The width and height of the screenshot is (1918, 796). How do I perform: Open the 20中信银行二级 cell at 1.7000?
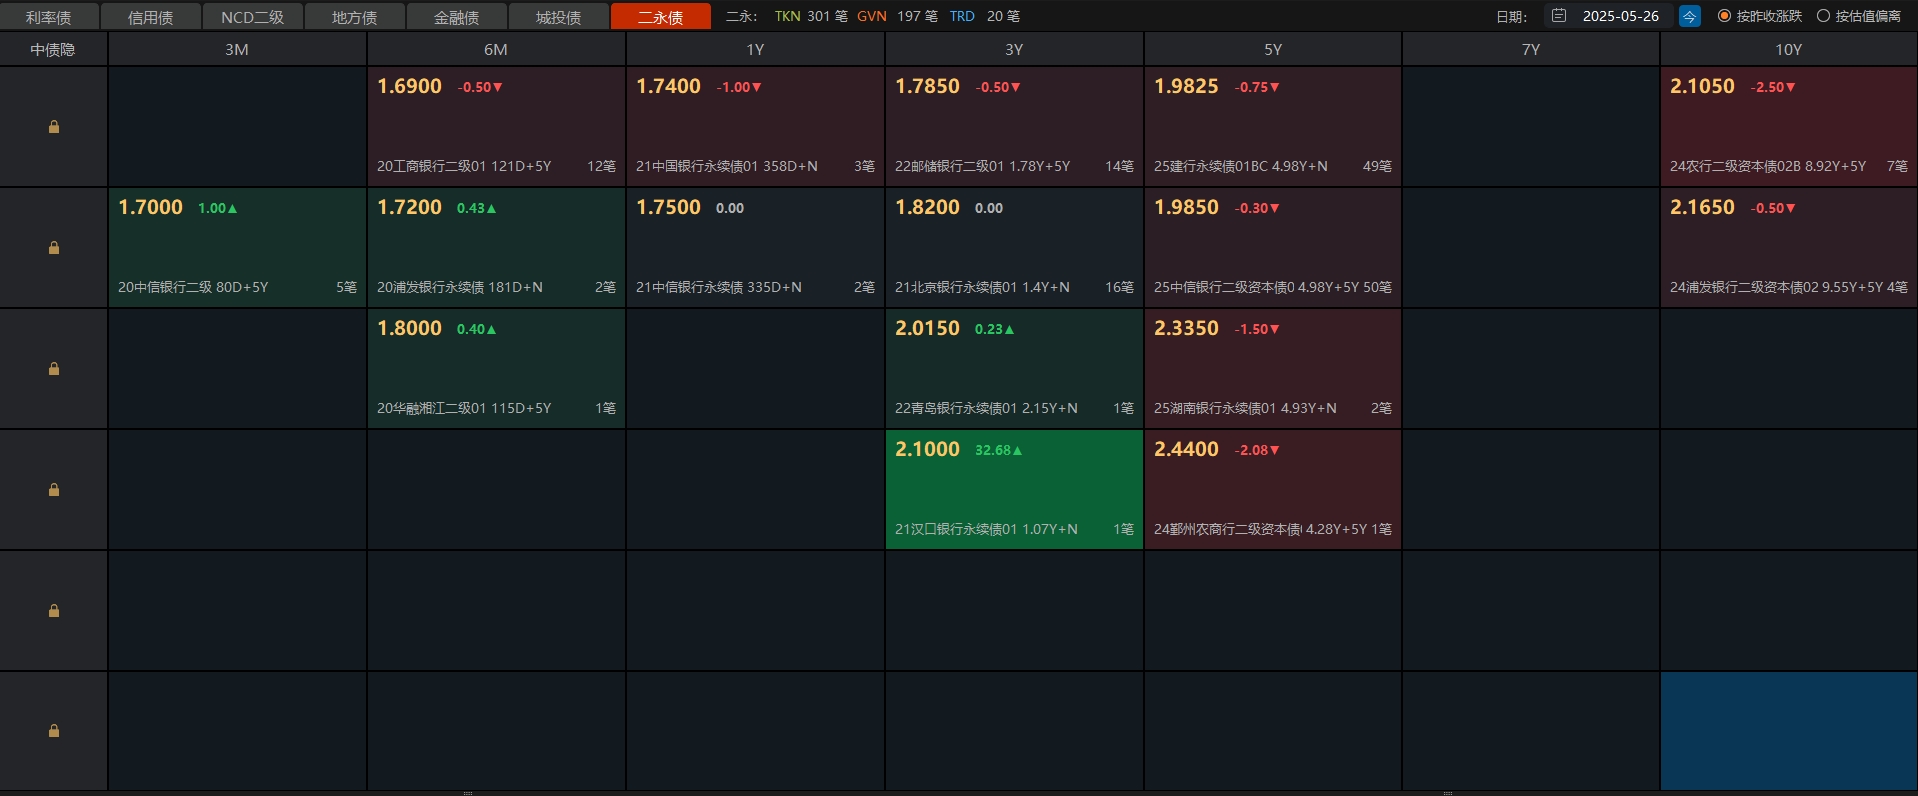[237, 247]
